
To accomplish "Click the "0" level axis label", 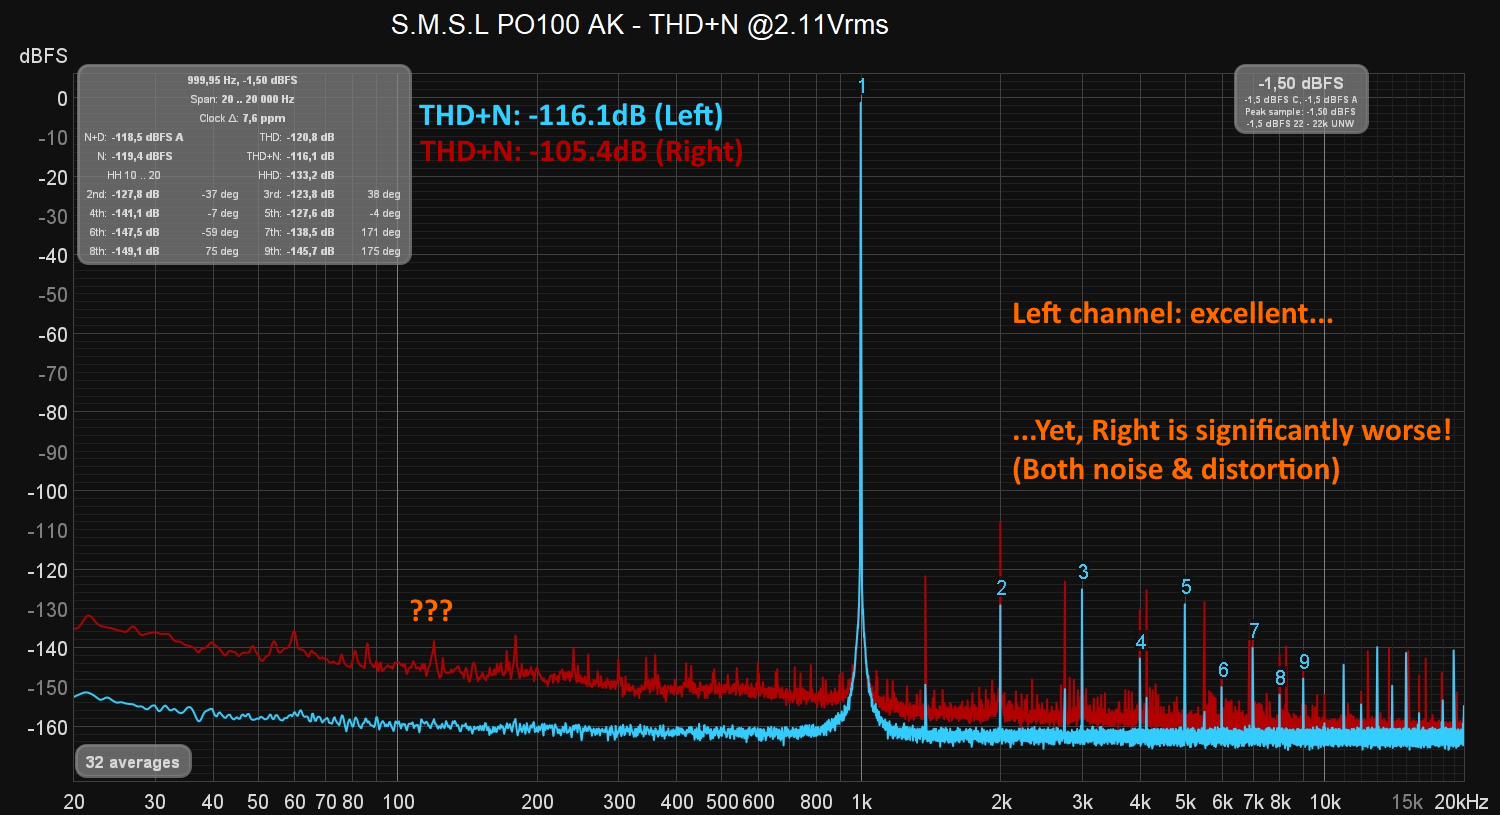I will (x=62, y=99).
